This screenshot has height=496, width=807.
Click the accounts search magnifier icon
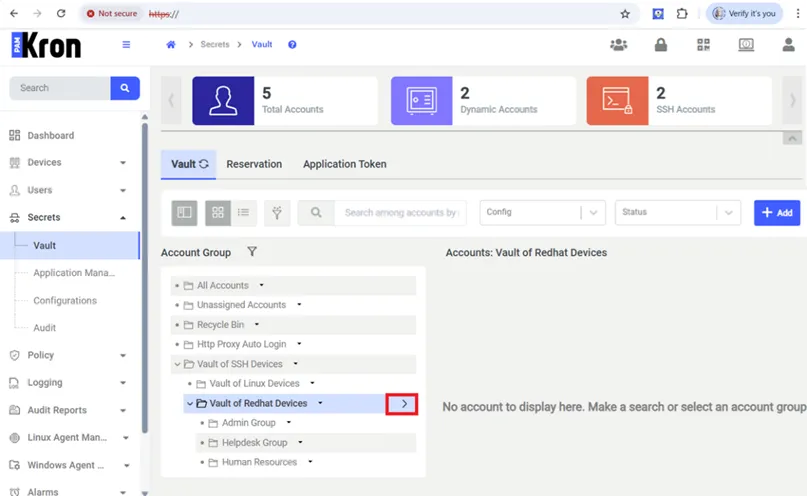coord(316,212)
